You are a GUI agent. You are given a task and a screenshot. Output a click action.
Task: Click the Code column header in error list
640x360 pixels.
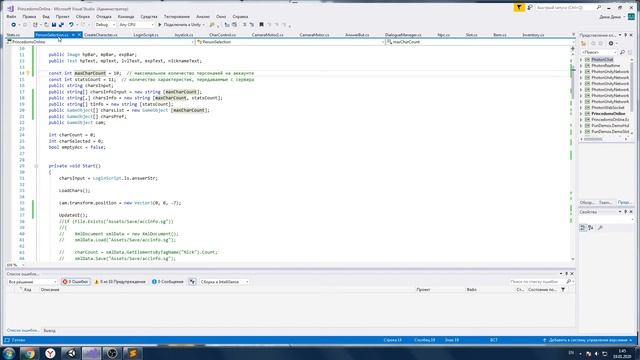(27, 290)
